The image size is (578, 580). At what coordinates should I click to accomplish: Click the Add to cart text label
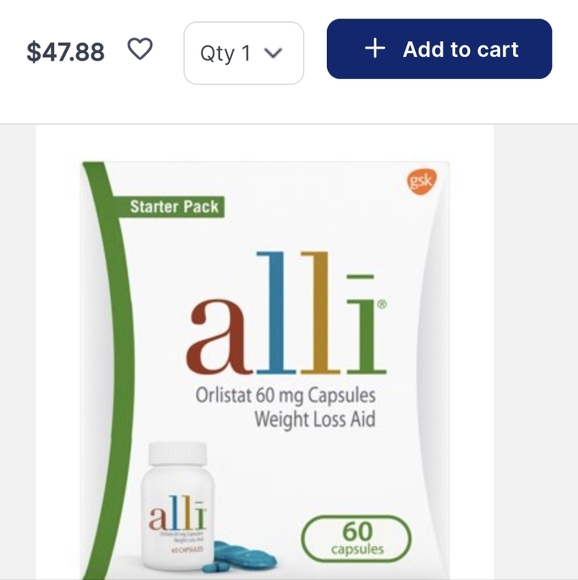point(461,49)
